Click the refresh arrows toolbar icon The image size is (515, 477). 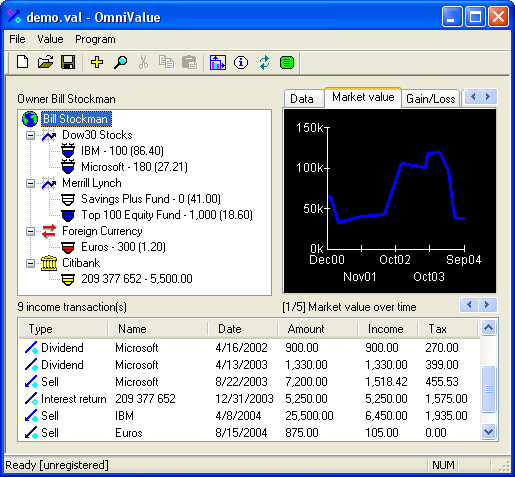[x=264, y=62]
